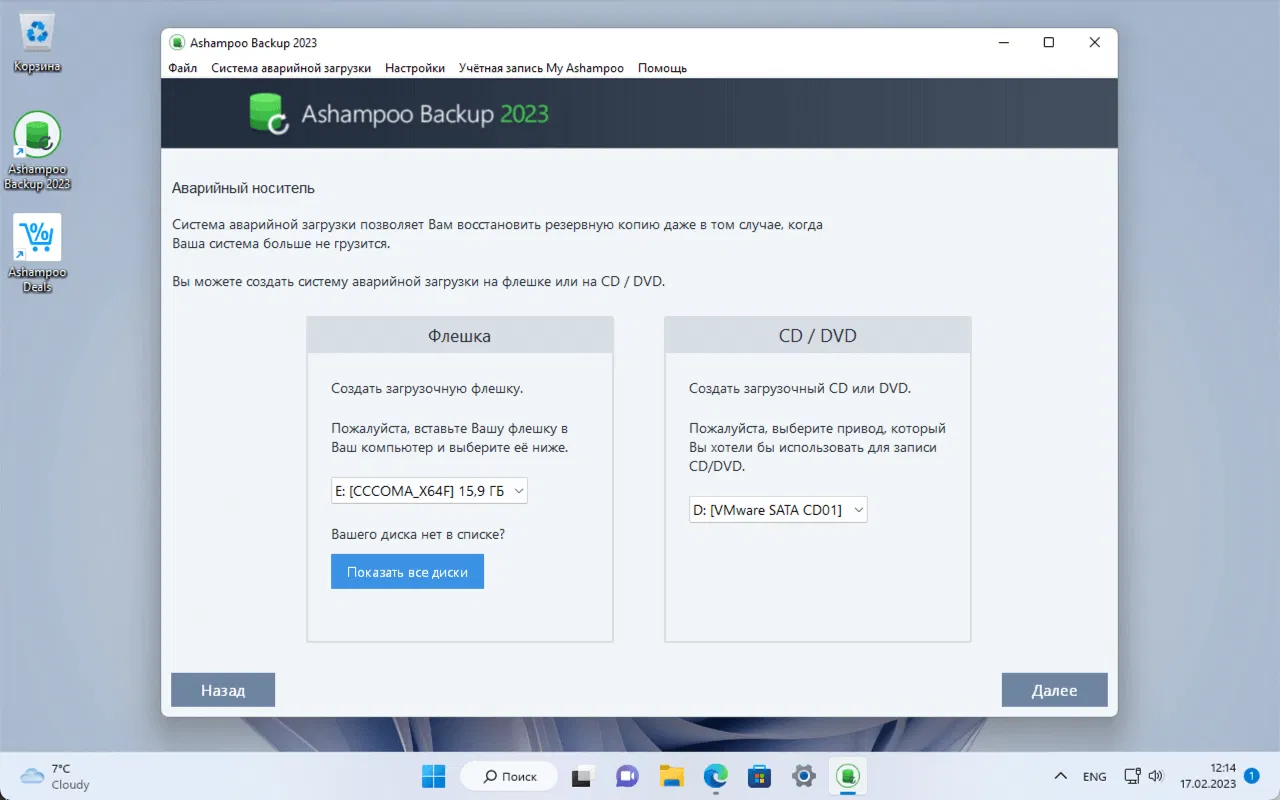Click ENG language indicator

click(x=1094, y=777)
